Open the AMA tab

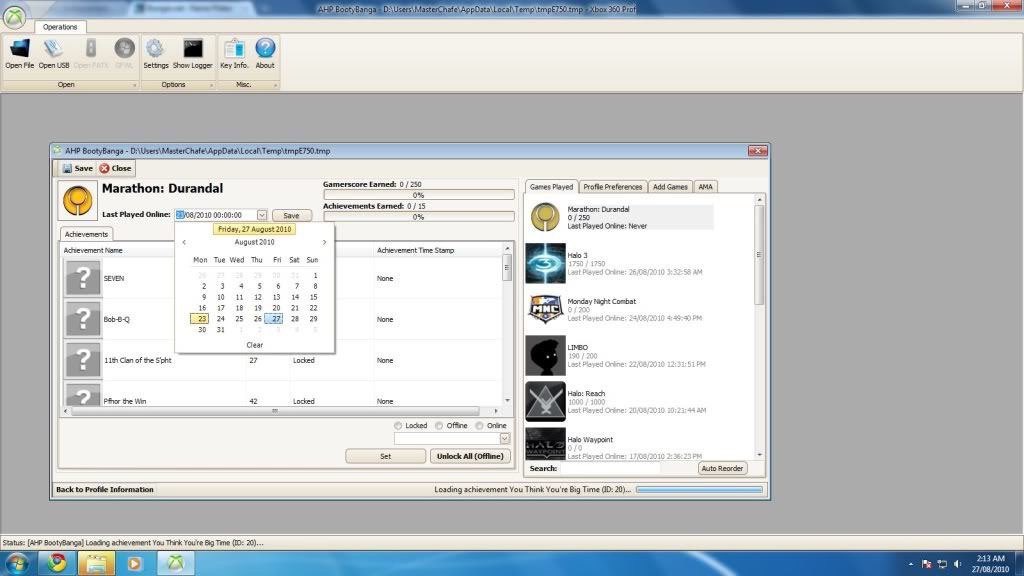pos(705,187)
